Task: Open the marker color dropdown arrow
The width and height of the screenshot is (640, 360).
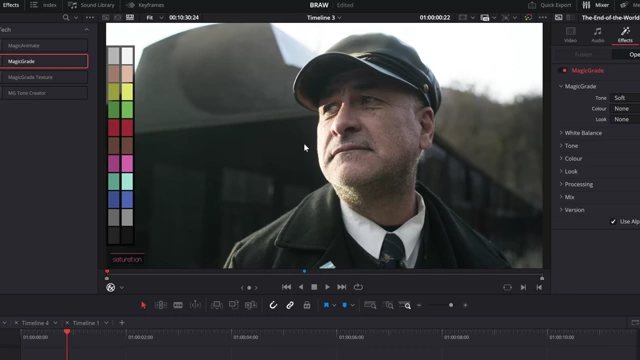Action: (353, 305)
